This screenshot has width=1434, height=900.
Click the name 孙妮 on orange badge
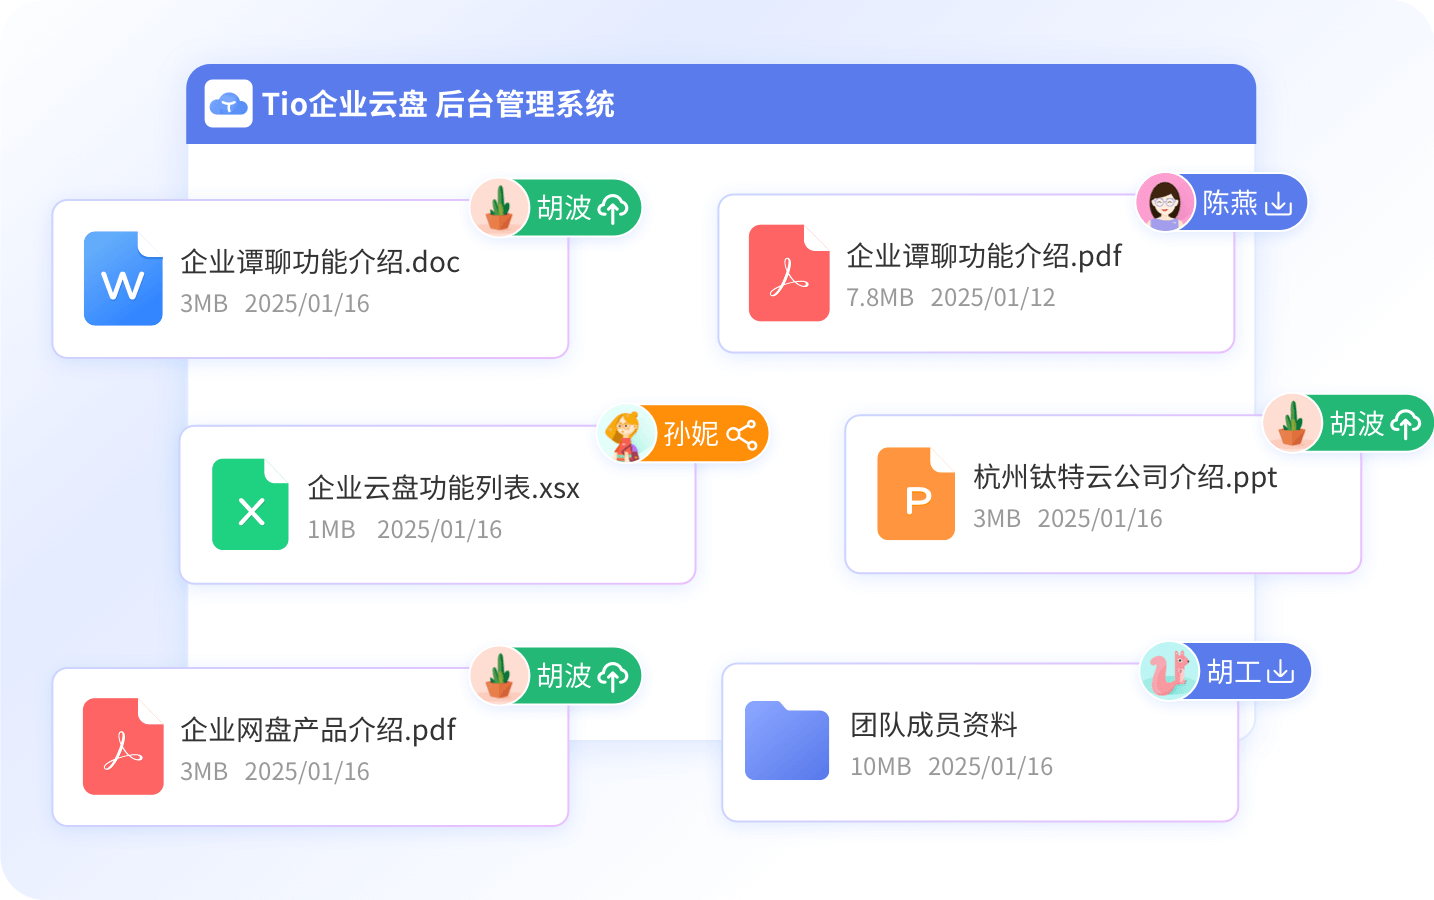point(691,434)
